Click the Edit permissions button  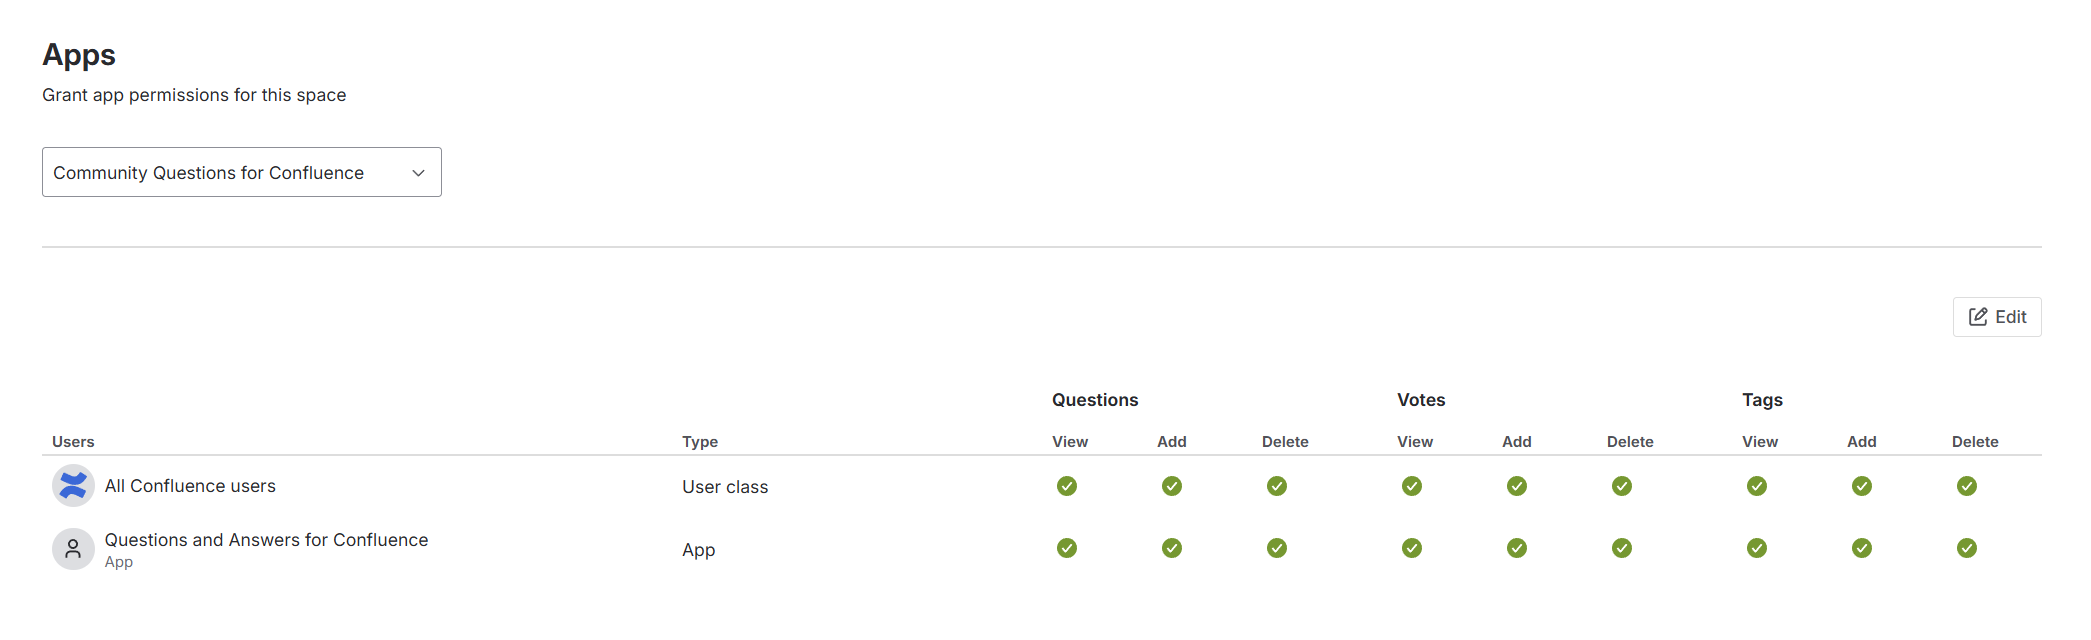1997,317
